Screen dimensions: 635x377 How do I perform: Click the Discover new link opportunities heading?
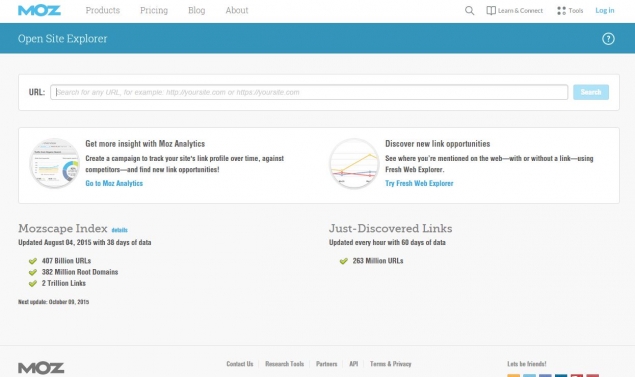tap(437, 144)
